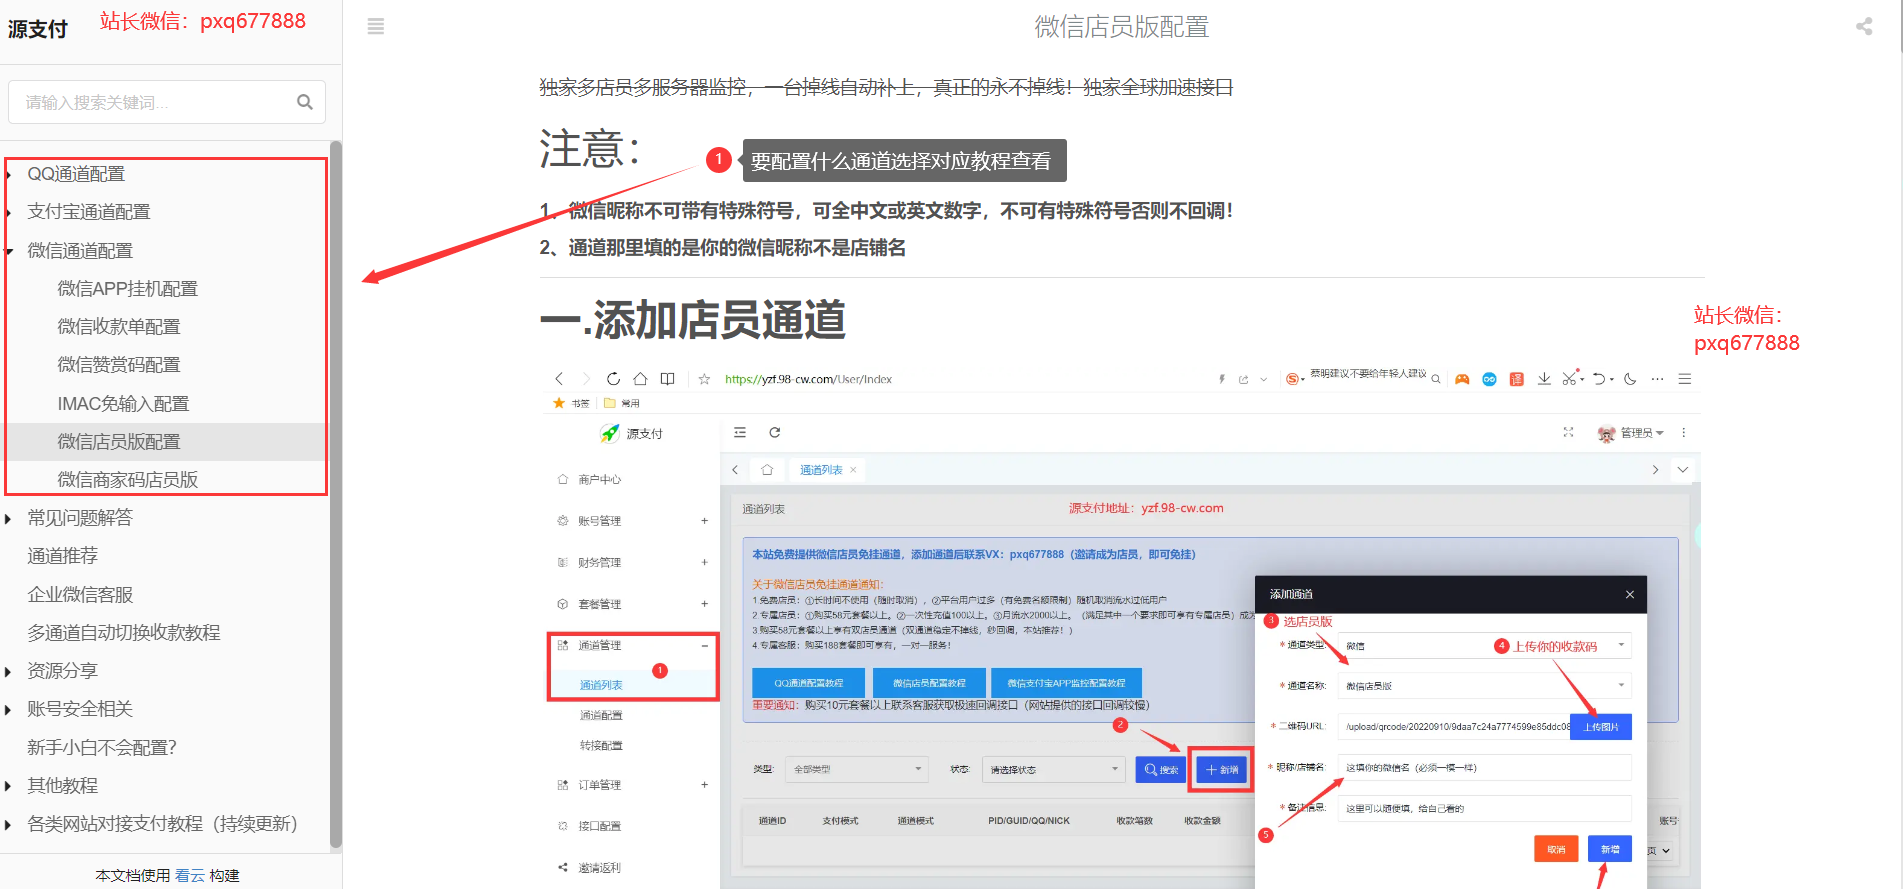Viewport: 1903px width, 889px height.
Task: Open the 全部类型 dropdown in the screenshot
Action: click(x=857, y=769)
